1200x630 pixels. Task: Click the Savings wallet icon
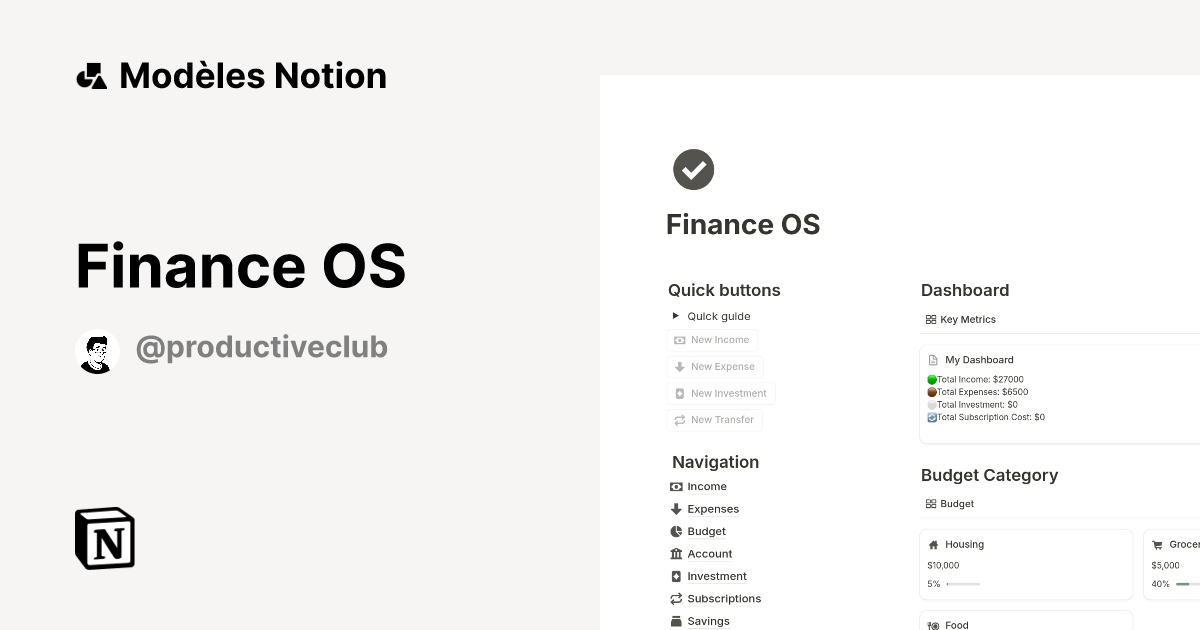(x=676, y=621)
